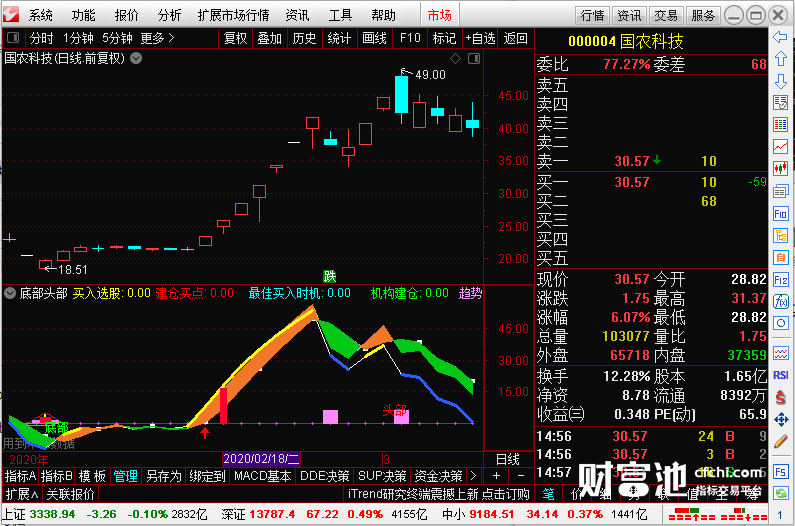Click the down arrow icon in right sidebar
The width and height of the screenshot is (795, 526).
[x=780, y=81]
